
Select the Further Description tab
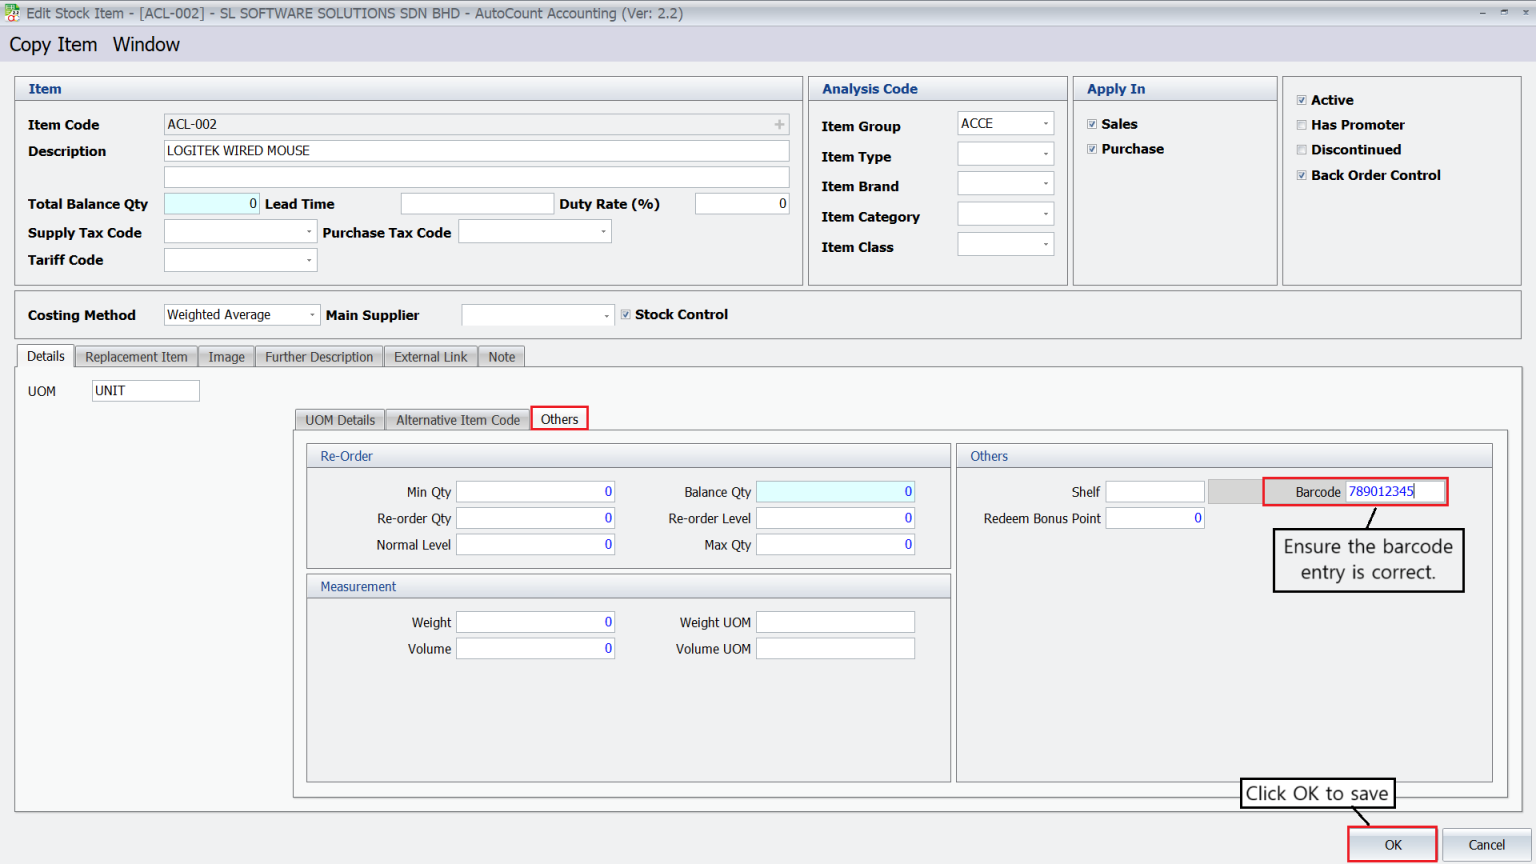pyautogui.click(x=318, y=356)
